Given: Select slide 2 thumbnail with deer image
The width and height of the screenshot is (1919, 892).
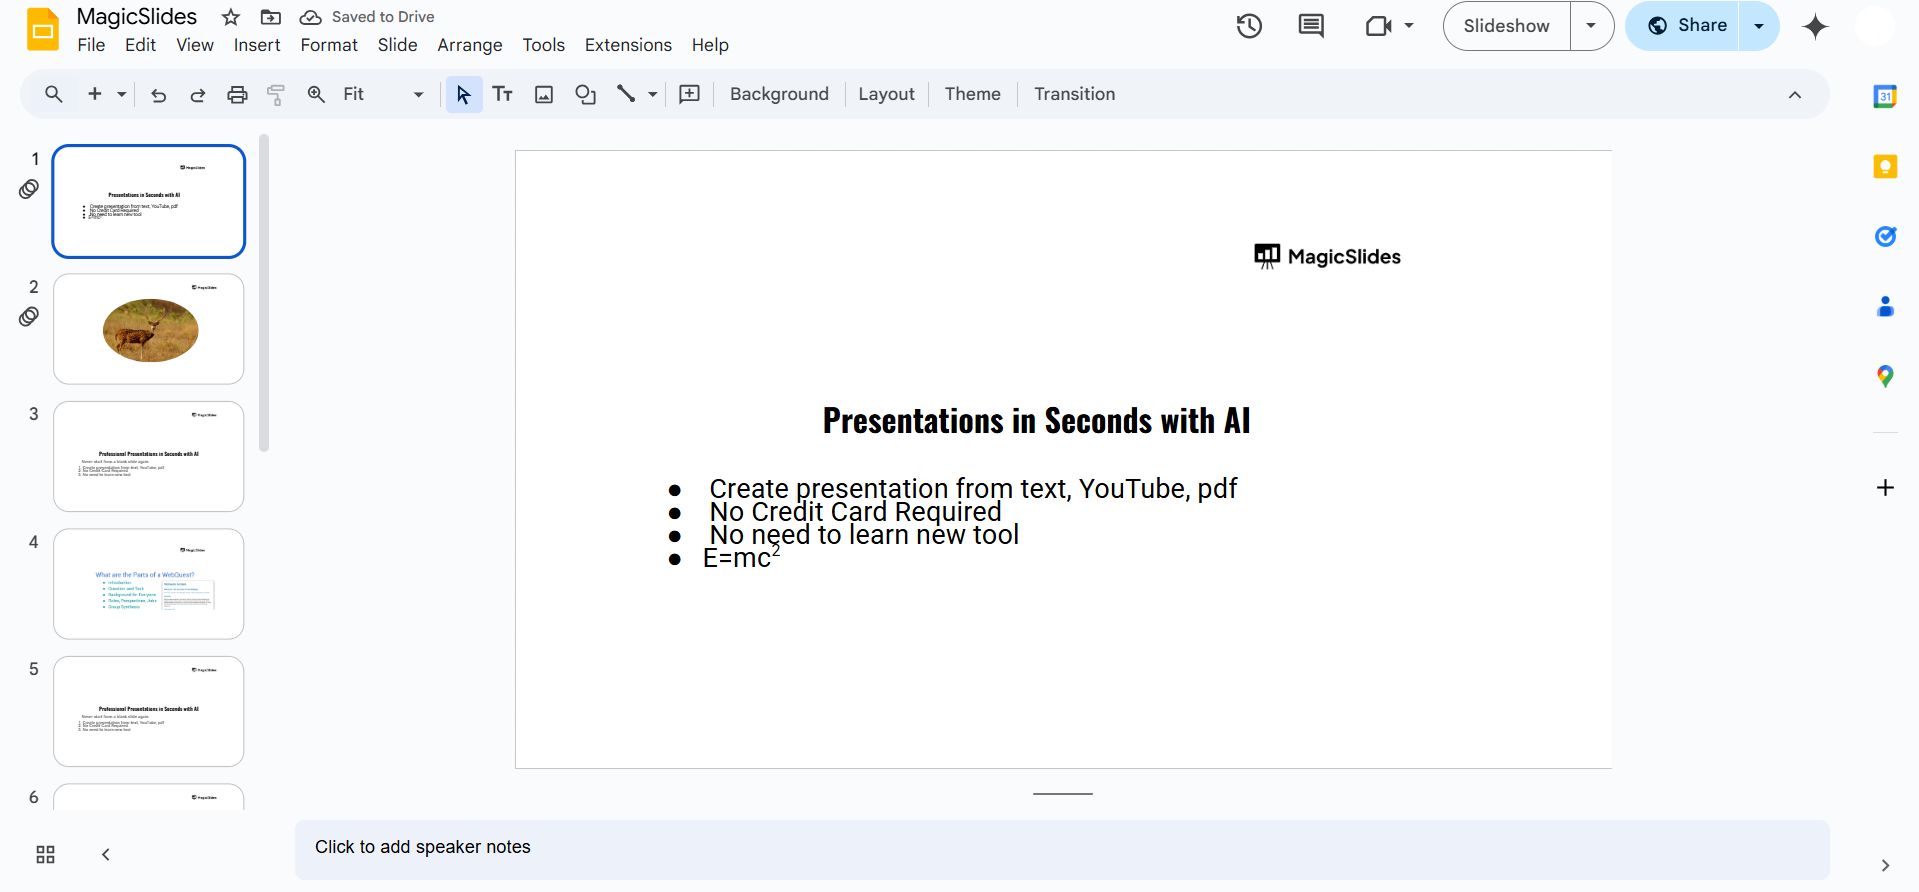Looking at the screenshot, I should click(x=149, y=329).
